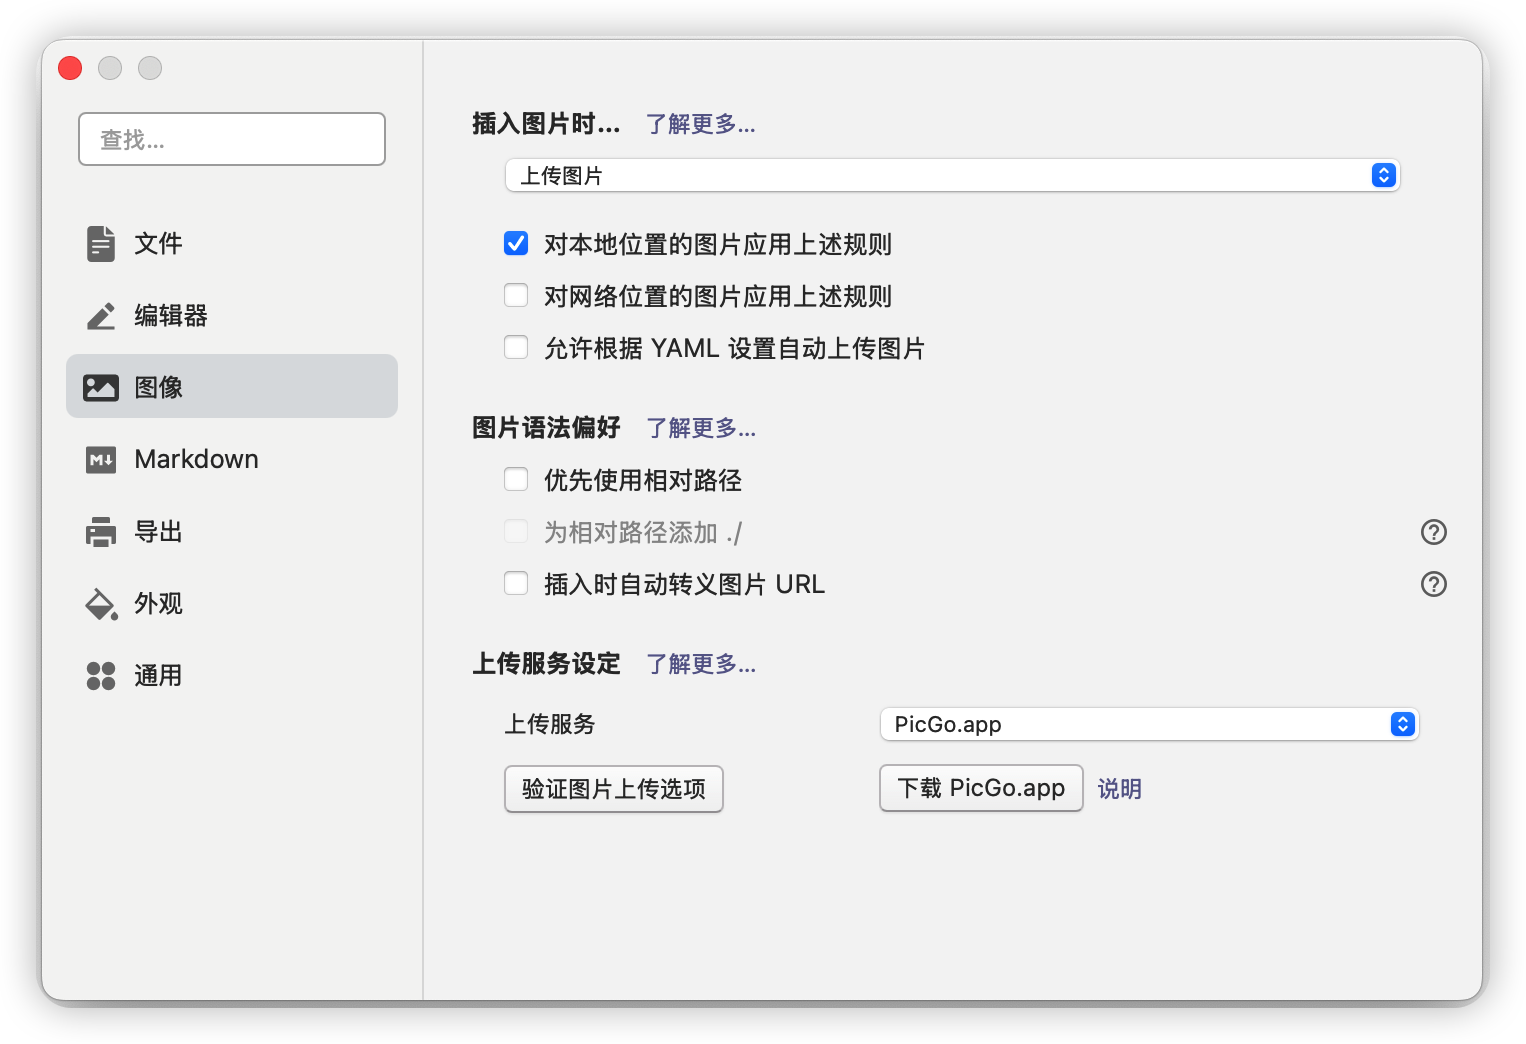Click the 文件 document icon in sidebar

101,243
